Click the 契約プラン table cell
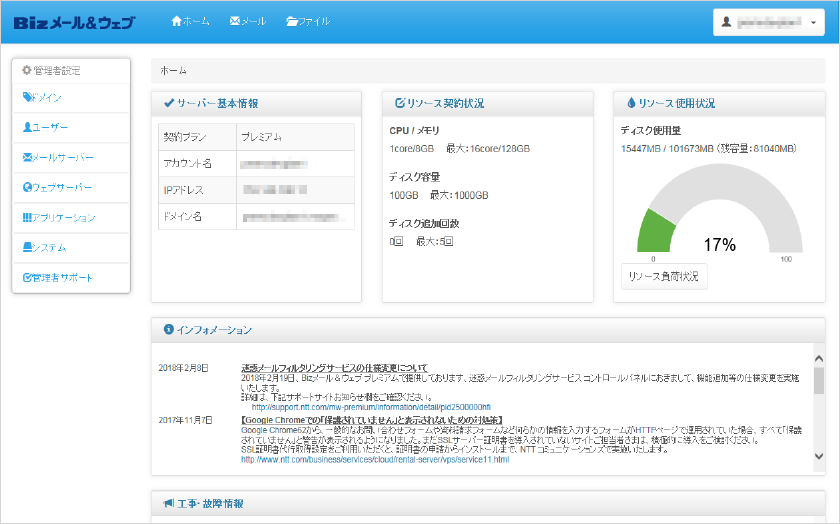Screen dimensions: 840x524 [x=197, y=137]
